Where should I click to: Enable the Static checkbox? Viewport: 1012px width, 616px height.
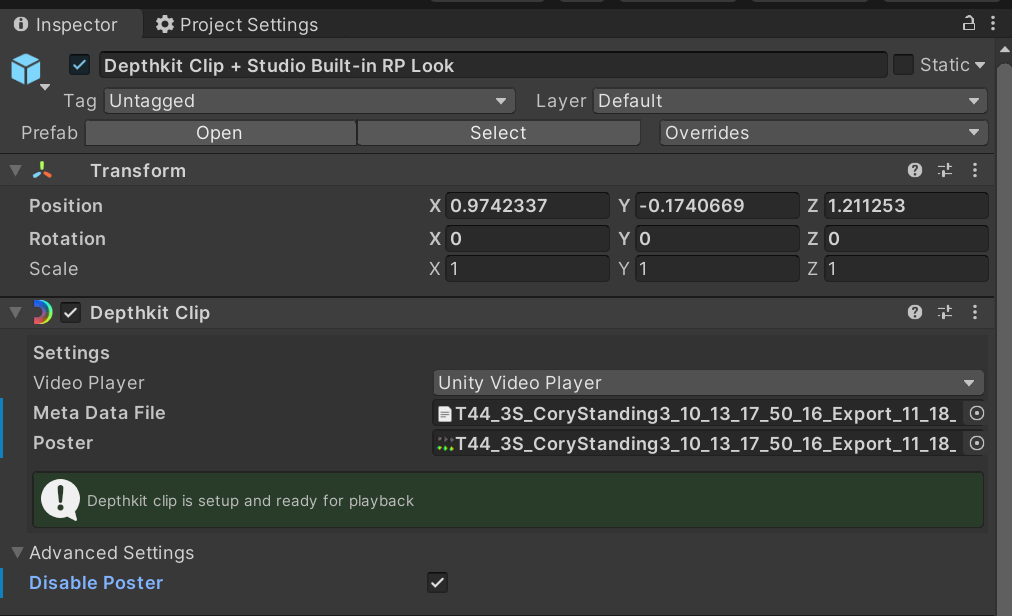tap(903, 65)
